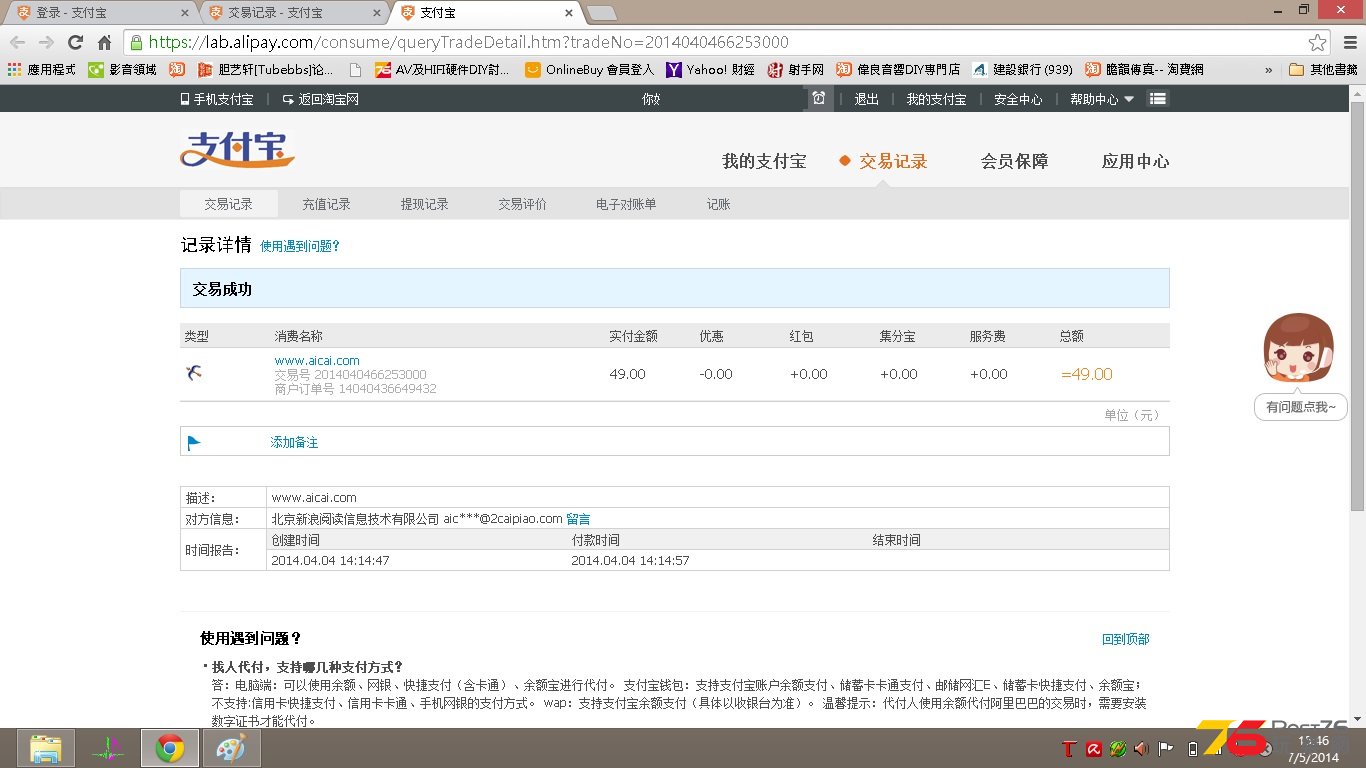
Task: Select the 应用中心 main nav item
Action: (1135, 161)
